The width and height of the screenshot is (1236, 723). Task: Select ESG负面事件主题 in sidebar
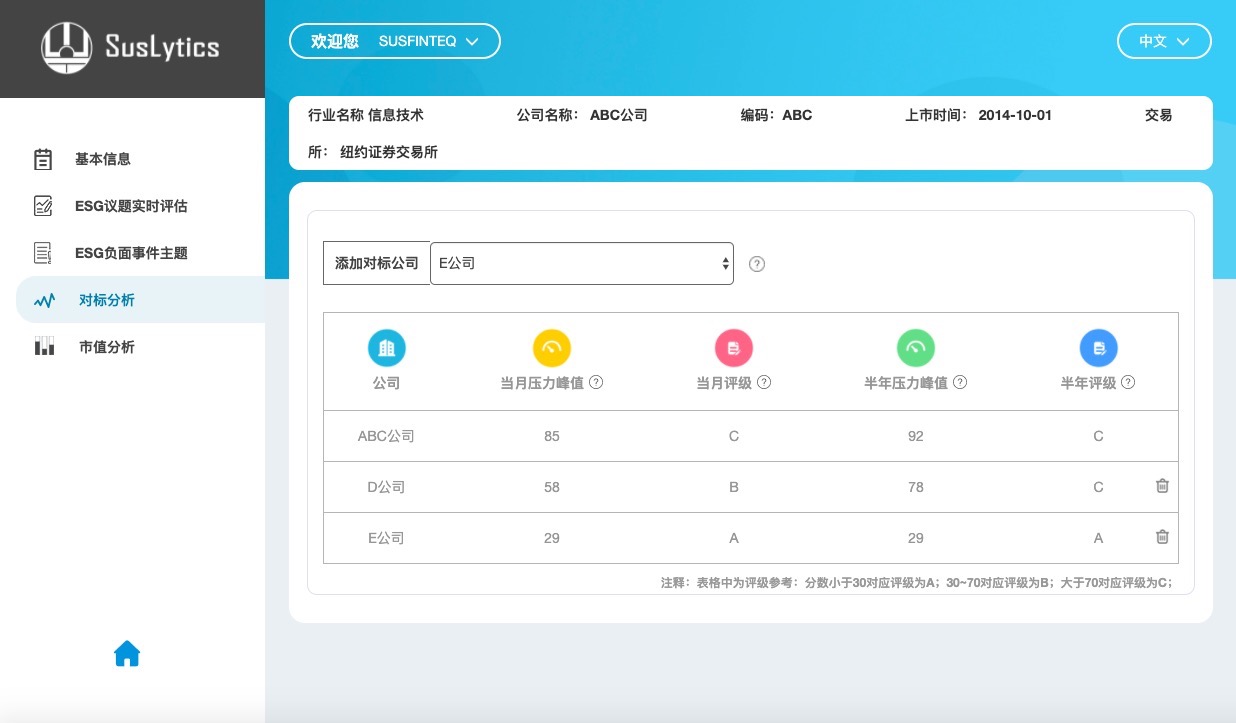coord(130,253)
